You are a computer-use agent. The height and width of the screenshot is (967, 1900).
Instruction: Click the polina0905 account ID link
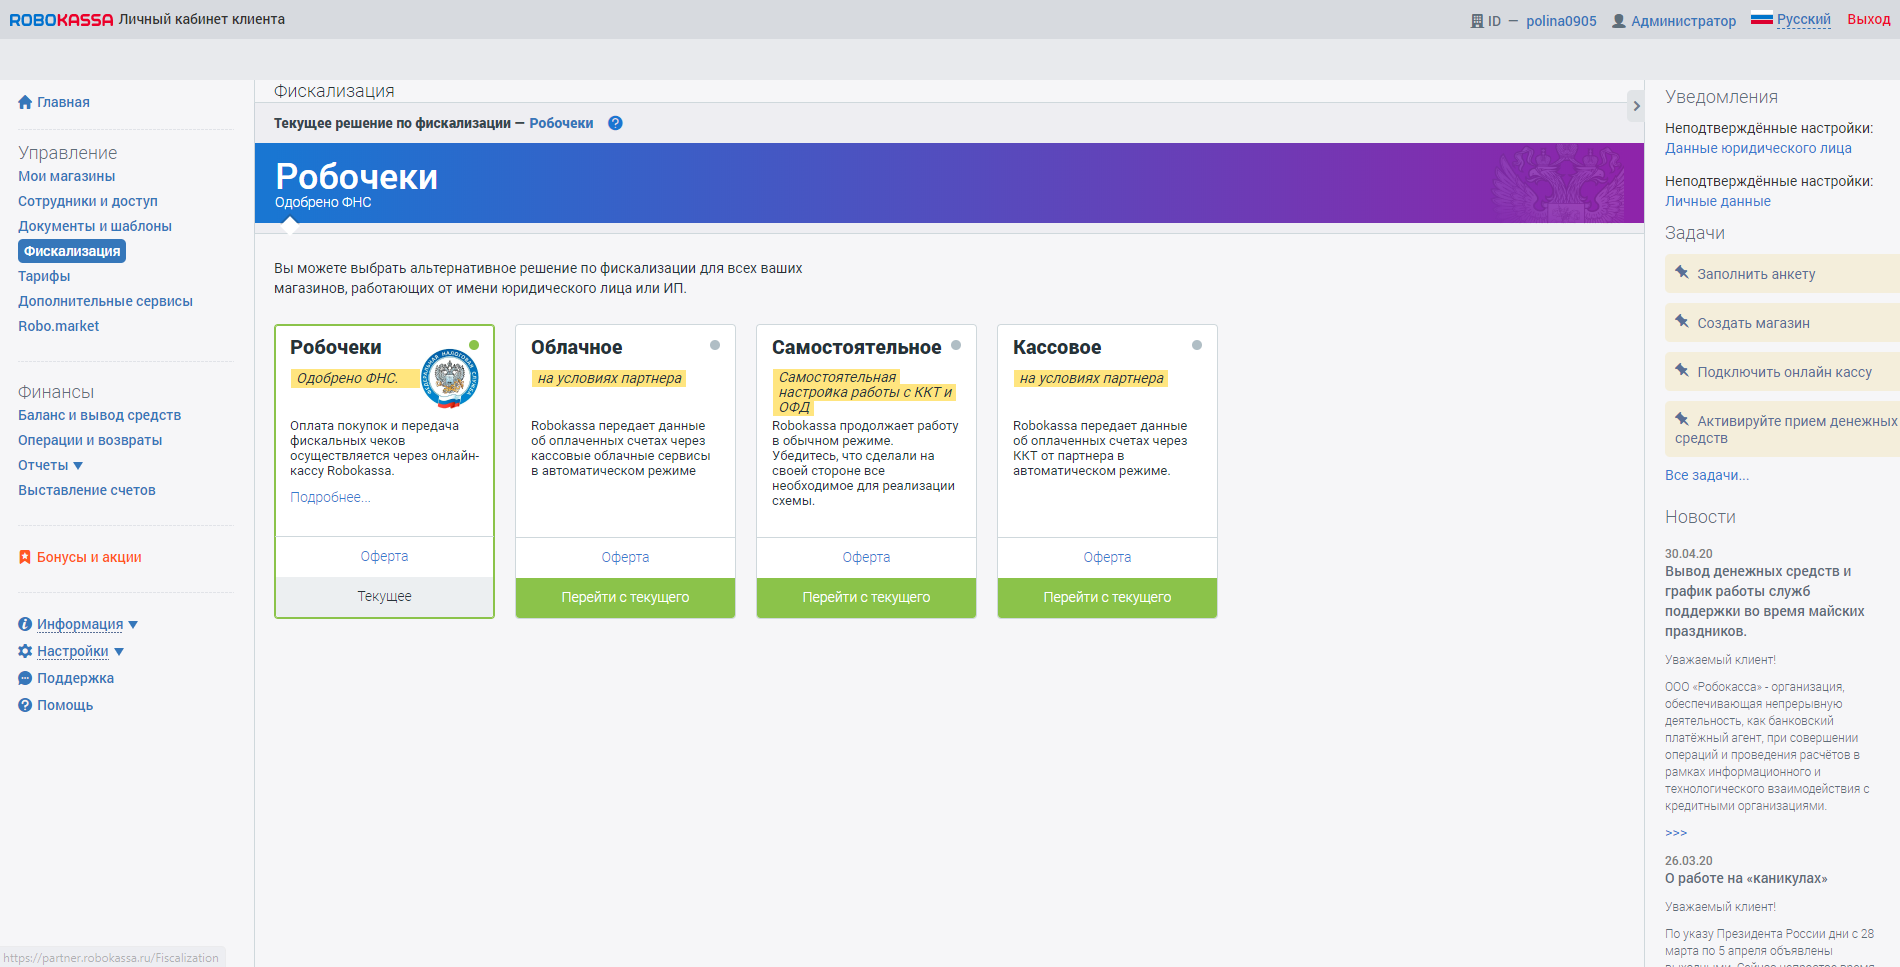1561,21
